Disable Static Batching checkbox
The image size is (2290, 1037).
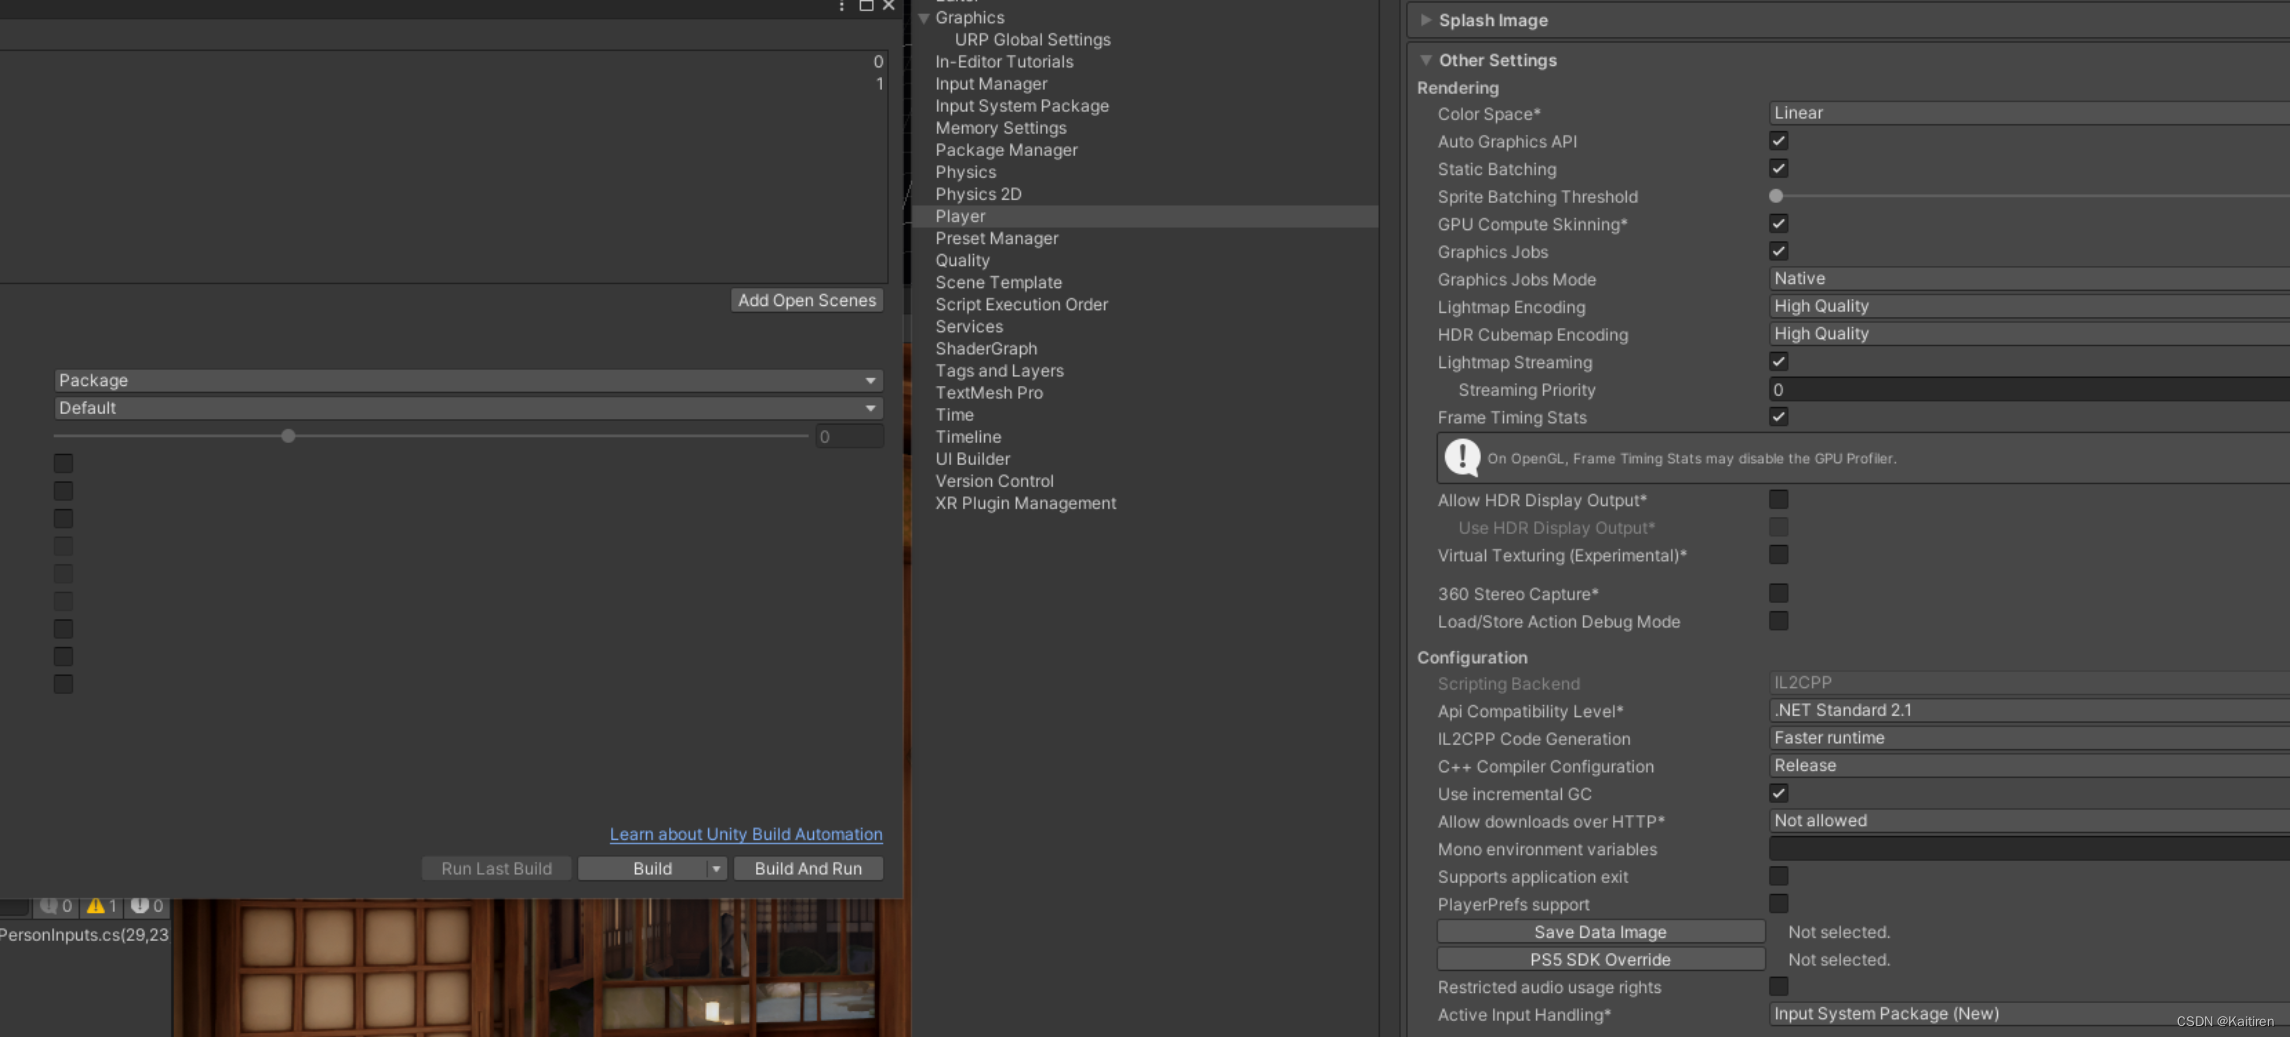click(1778, 169)
